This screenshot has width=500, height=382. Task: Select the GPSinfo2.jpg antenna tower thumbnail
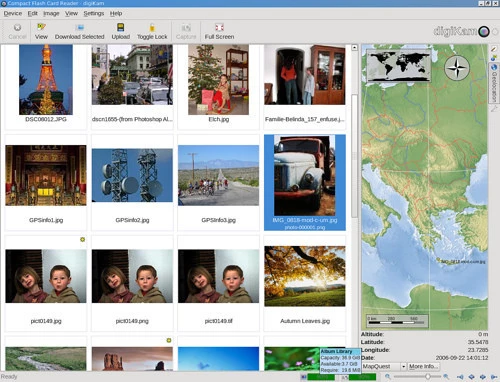pyautogui.click(x=132, y=175)
